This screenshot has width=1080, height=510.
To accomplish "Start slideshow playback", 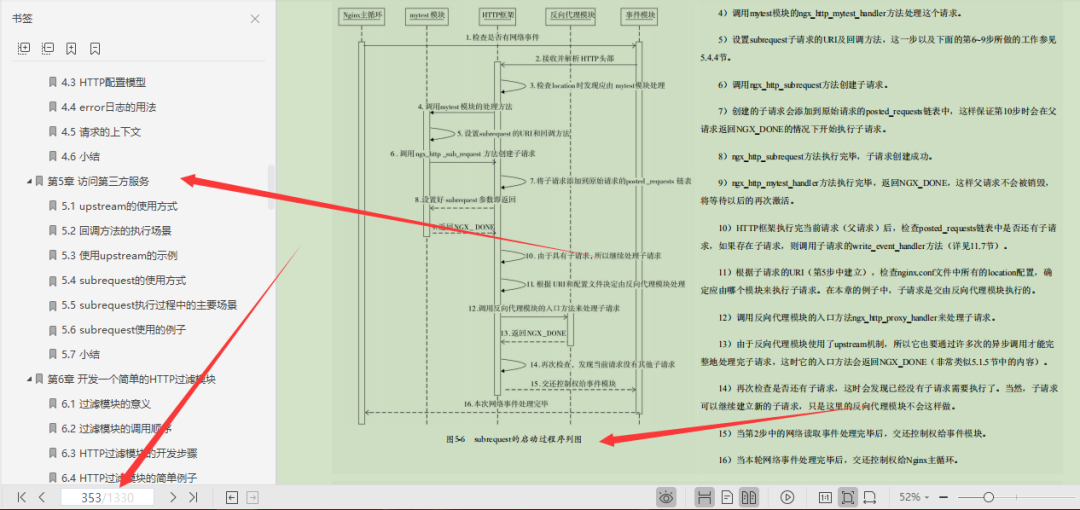I will [787, 497].
